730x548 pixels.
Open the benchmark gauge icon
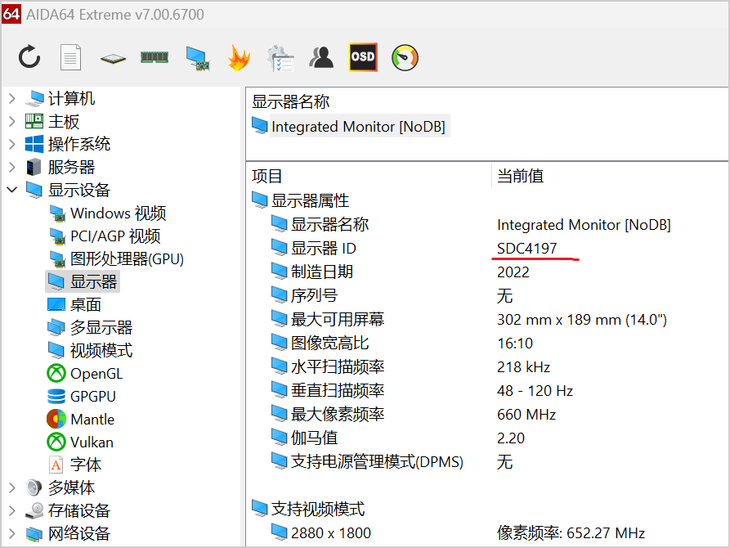[x=405, y=58]
